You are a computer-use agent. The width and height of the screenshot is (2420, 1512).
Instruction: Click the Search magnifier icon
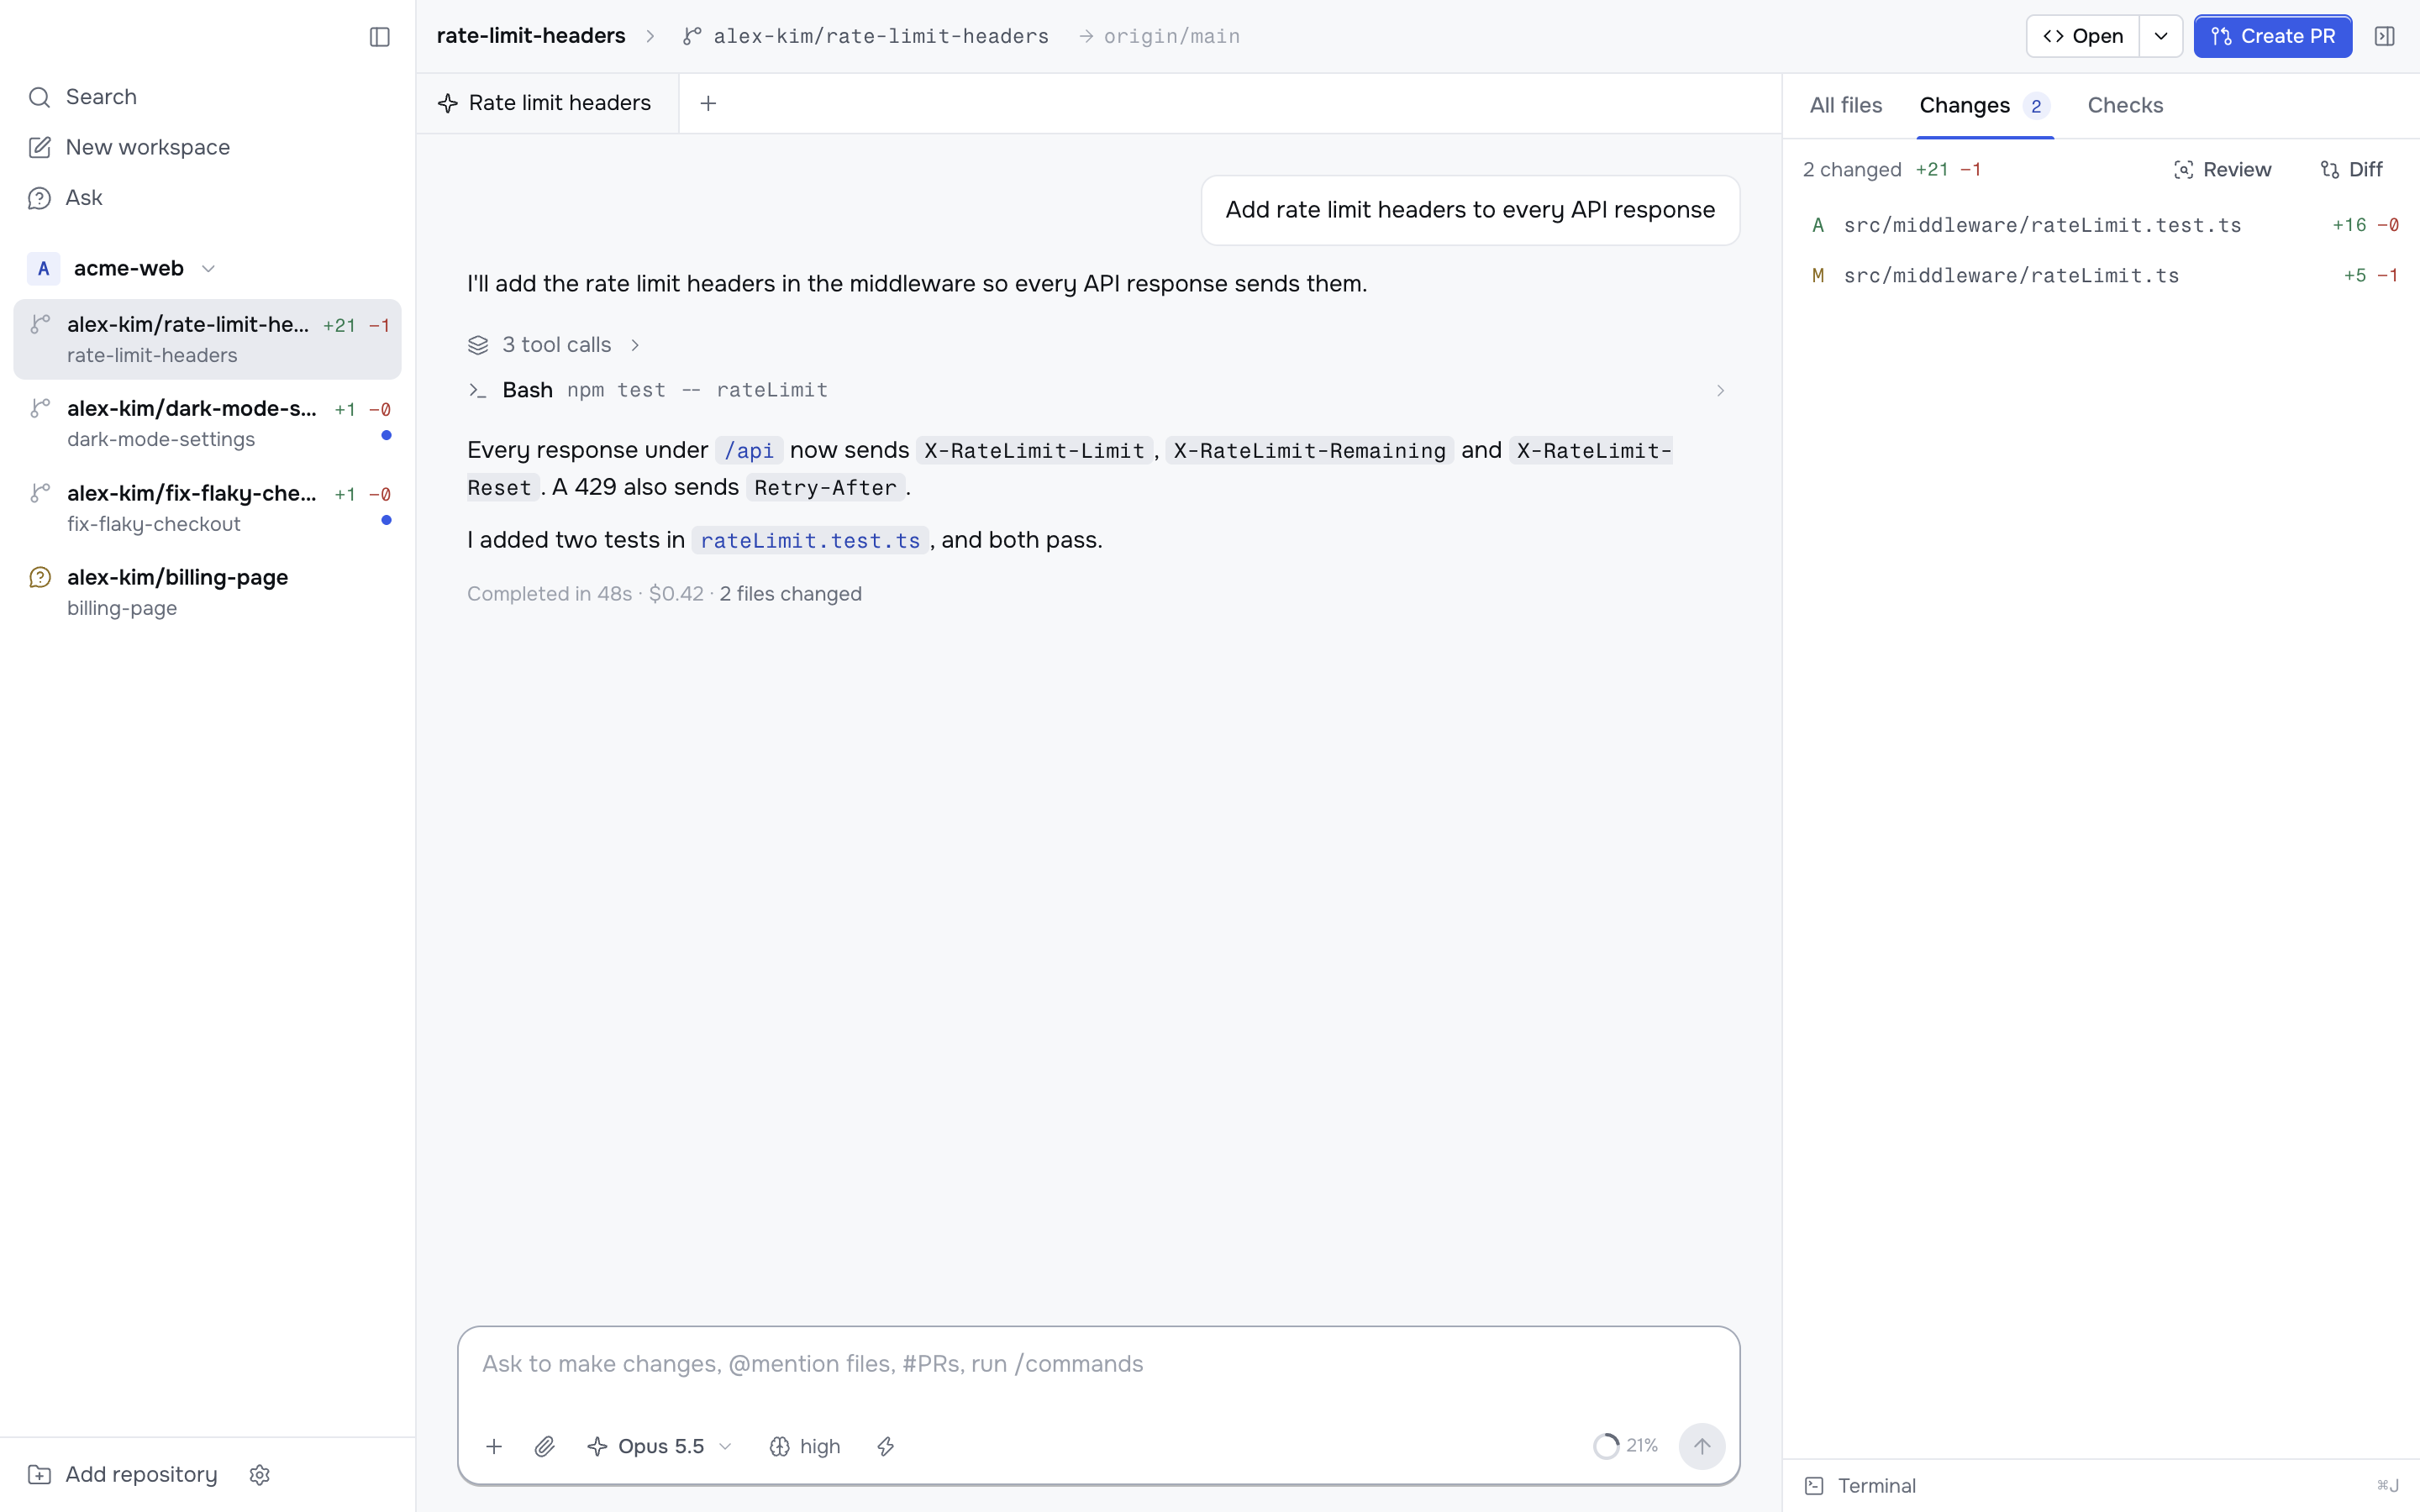(x=39, y=97)
